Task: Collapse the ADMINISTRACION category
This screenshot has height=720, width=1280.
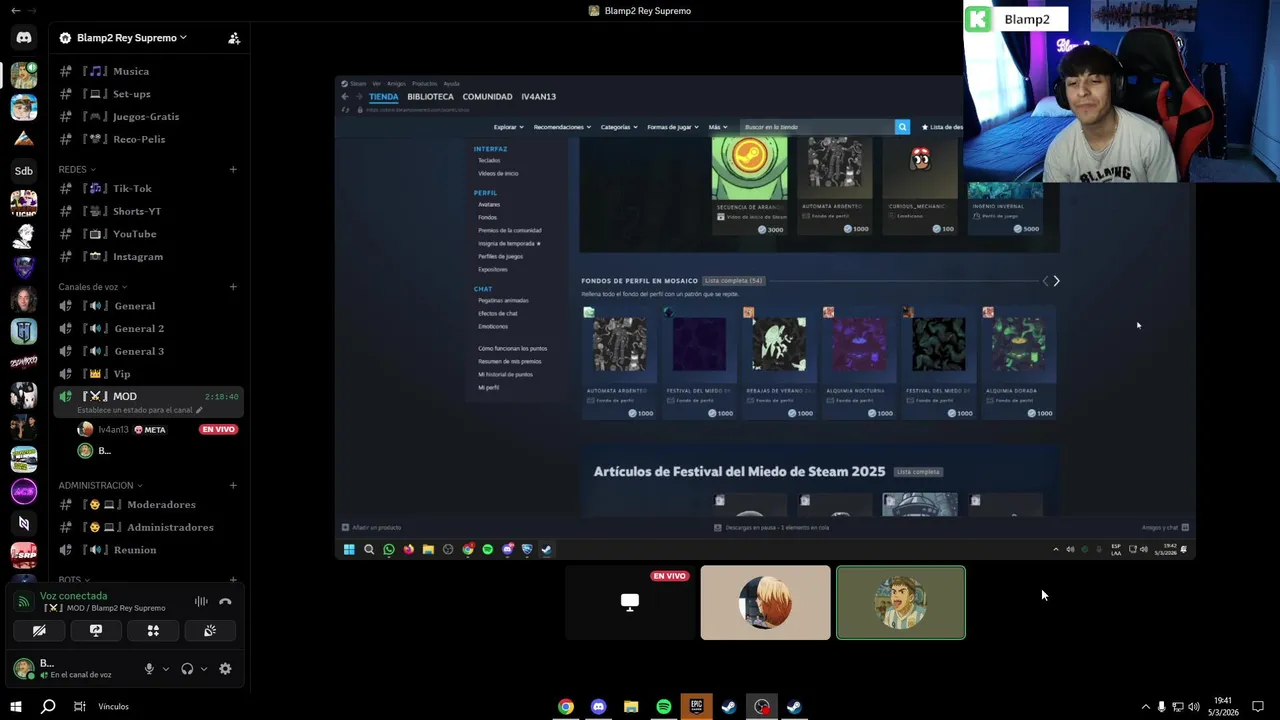Action: pos(100,485)
